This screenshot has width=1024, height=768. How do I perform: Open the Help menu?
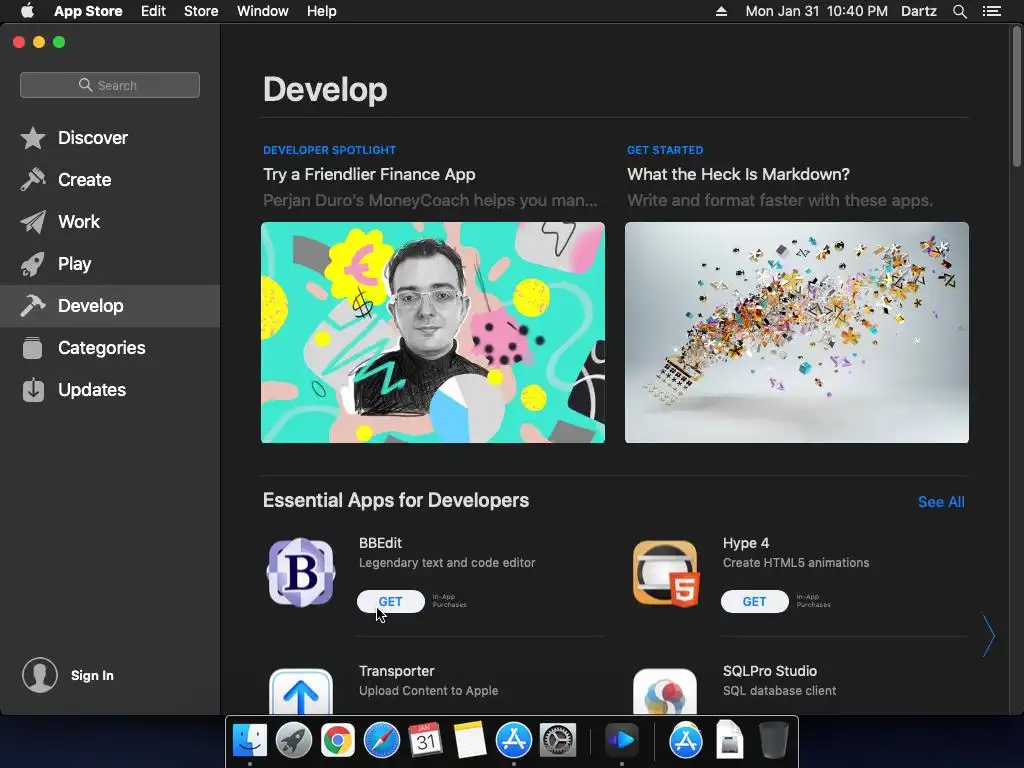(x=321, y=11)
